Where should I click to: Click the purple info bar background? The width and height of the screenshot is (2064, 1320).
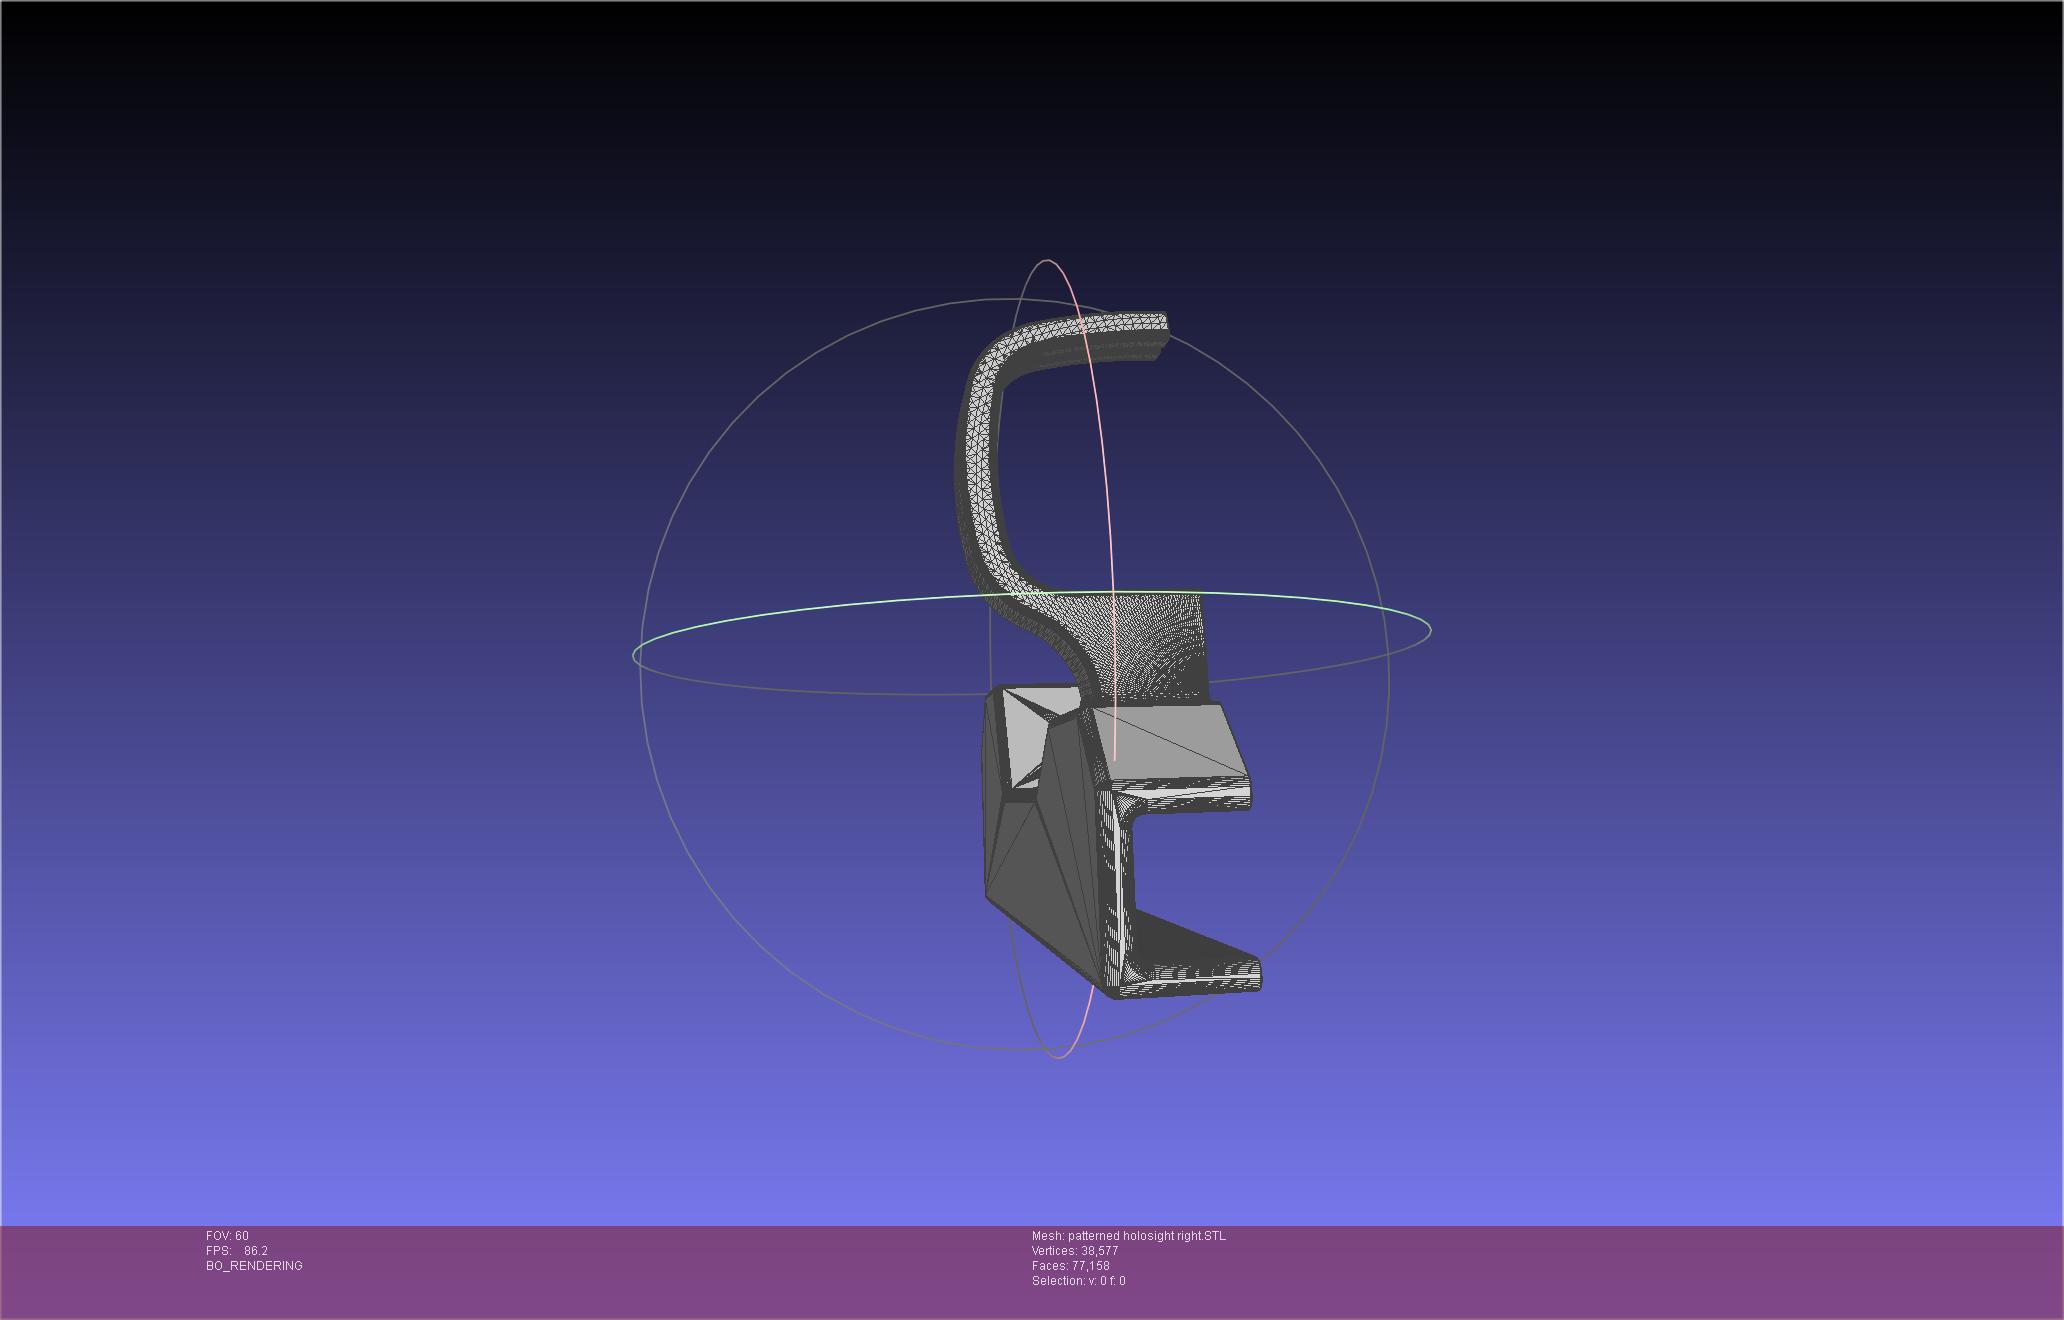(x=1600, y=1270)
